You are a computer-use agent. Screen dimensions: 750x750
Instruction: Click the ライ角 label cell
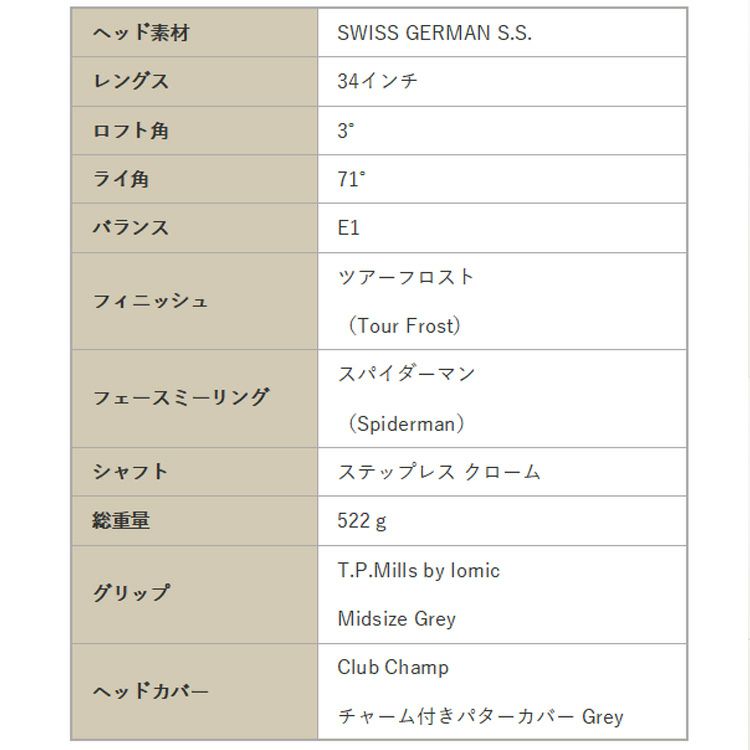[121, 180]
